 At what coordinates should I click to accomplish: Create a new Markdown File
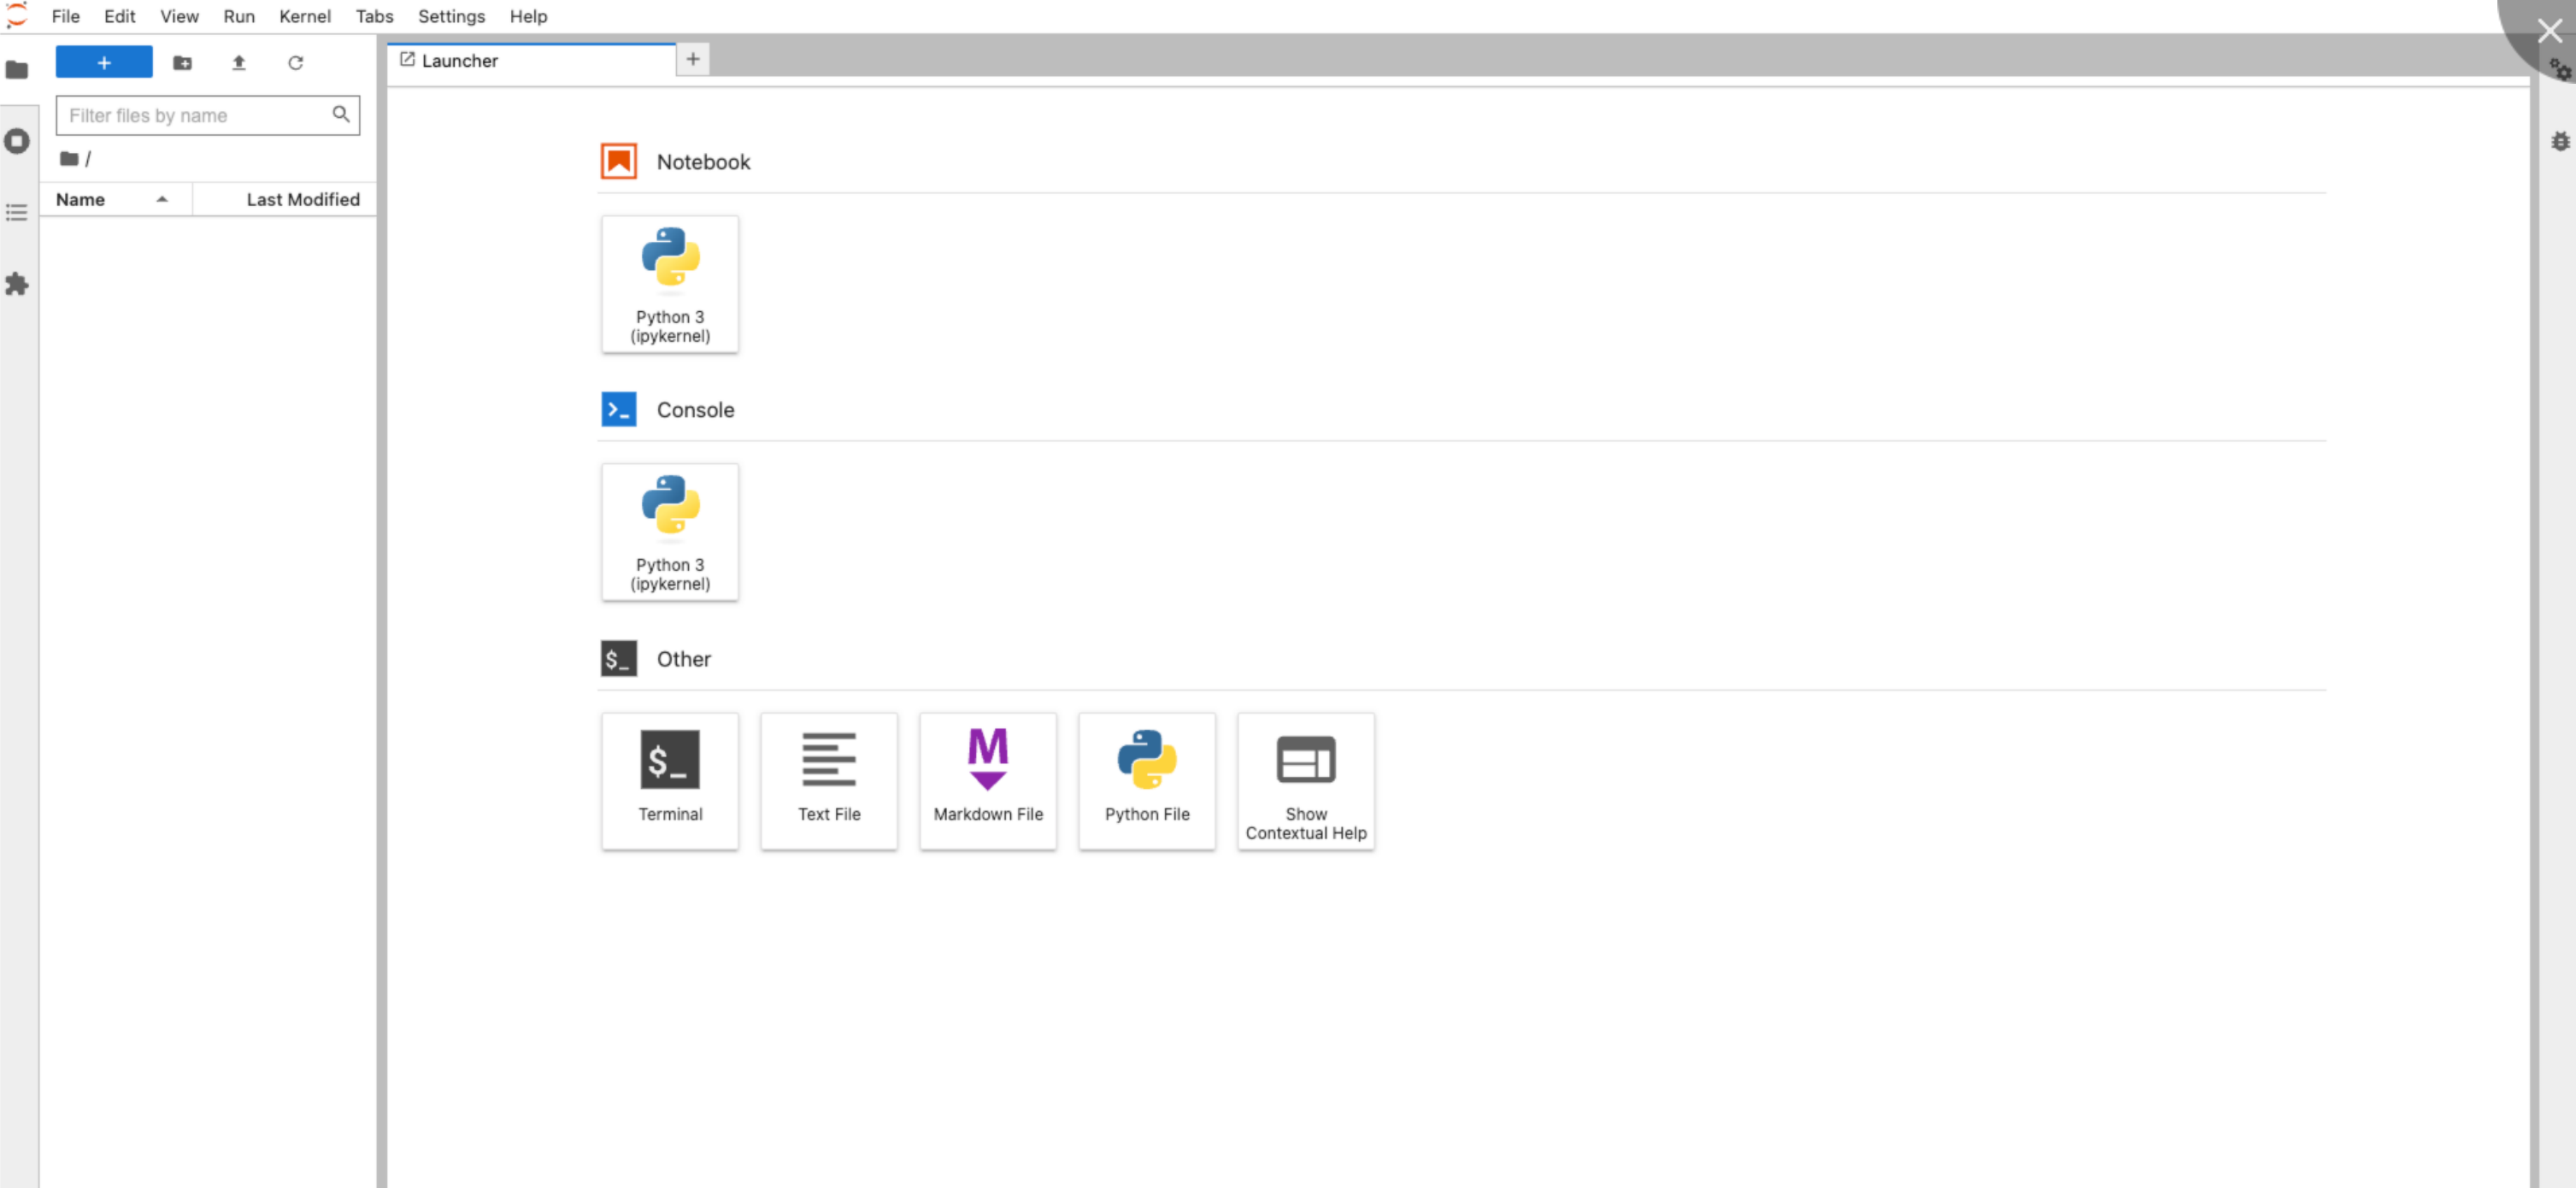(x=987, y=781)
